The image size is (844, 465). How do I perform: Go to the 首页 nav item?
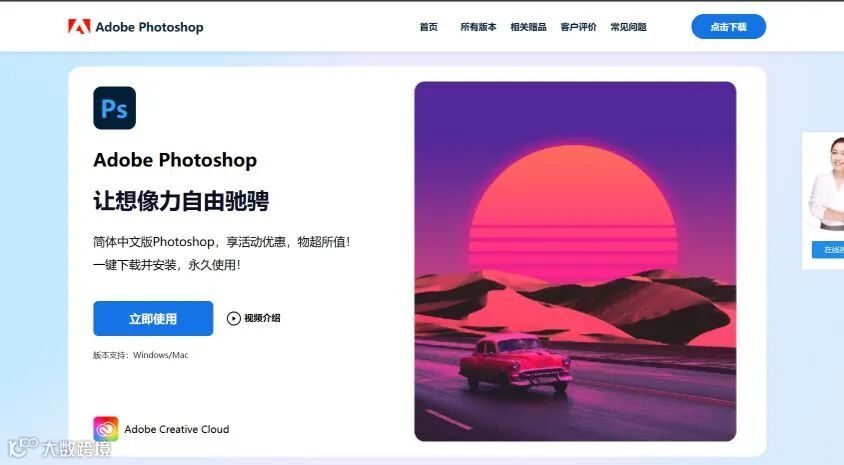(x=428, y=27)
